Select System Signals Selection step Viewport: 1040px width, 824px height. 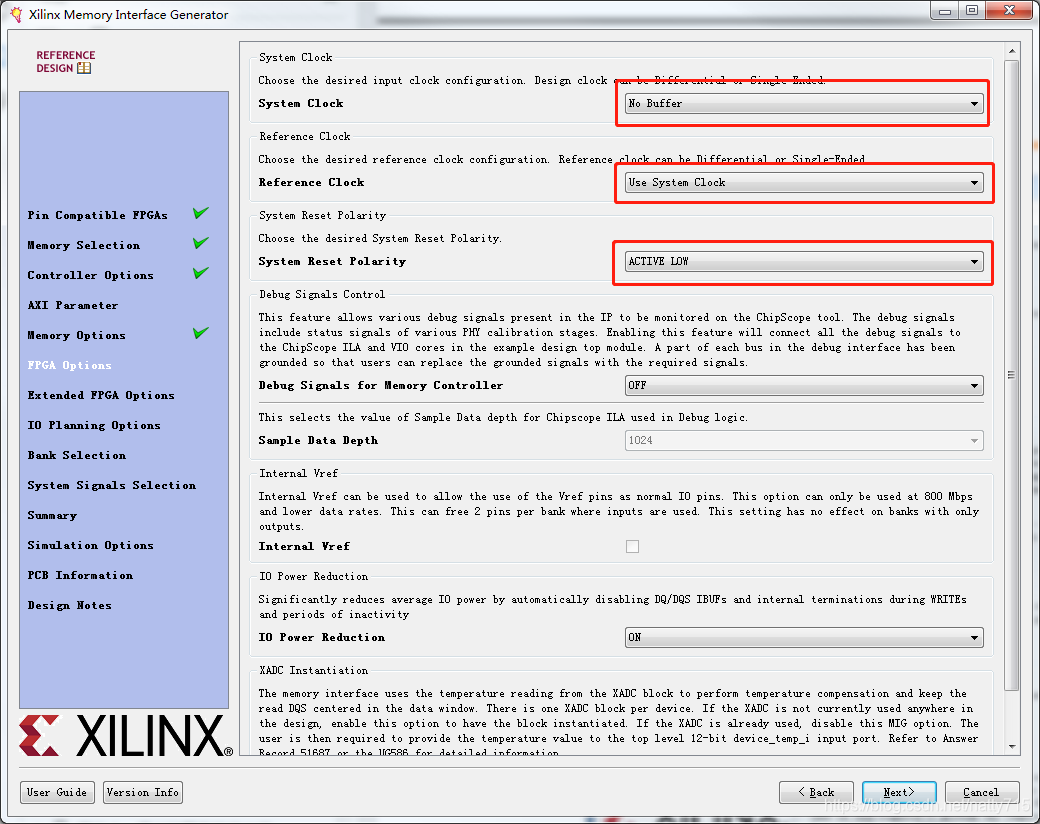click(x=111, y=486)
